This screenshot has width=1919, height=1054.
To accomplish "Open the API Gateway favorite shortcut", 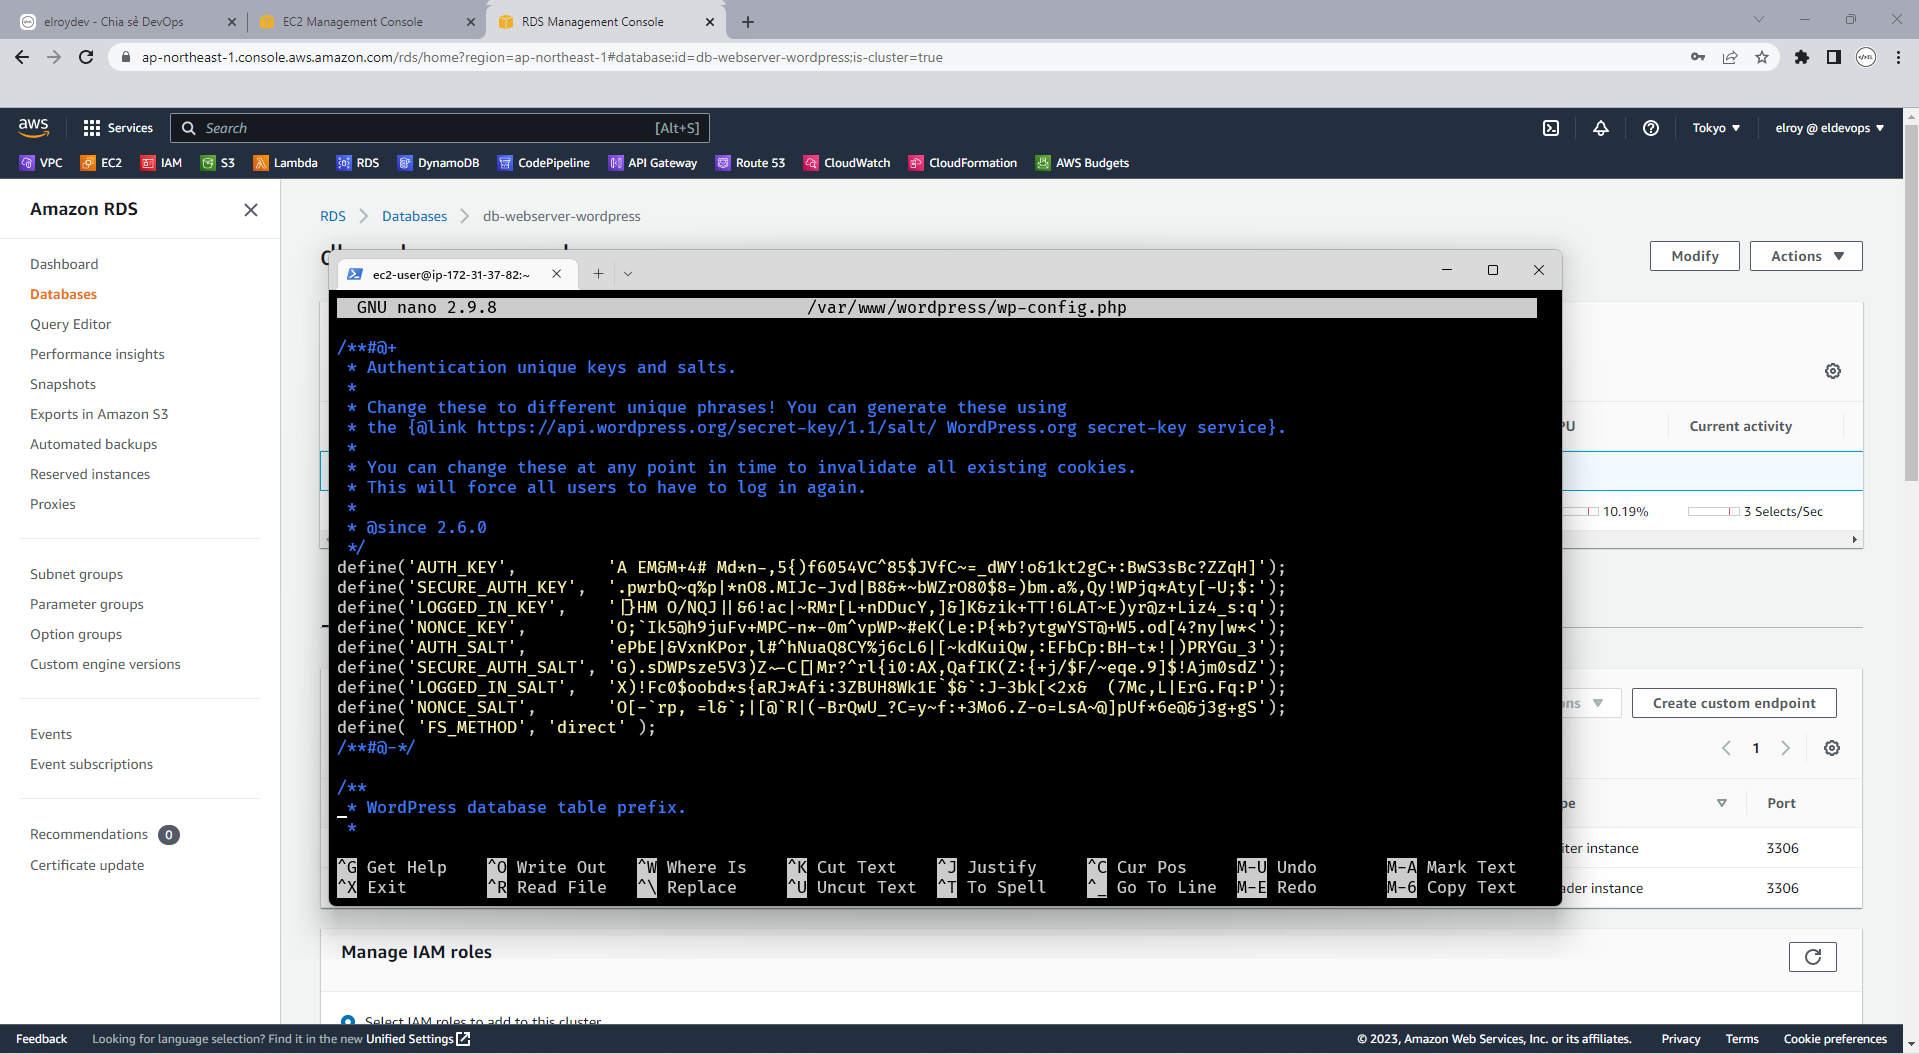I will point(653,163).
